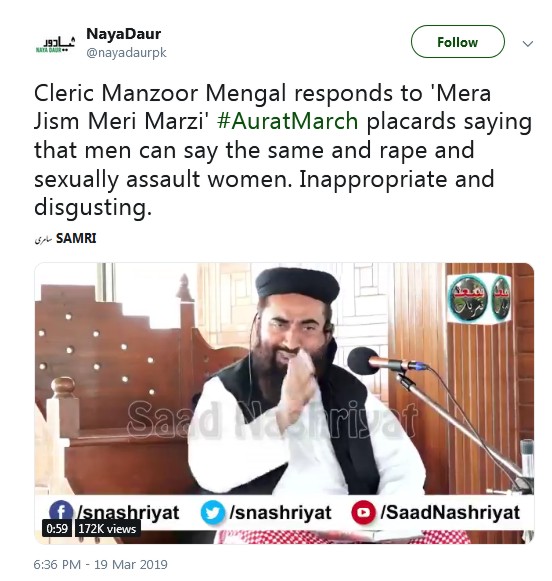The height and width of the screenshot is (581, 552).
Task: Follow the NayaDaur account
Action: pyautogui.click(x=458, y=42)
